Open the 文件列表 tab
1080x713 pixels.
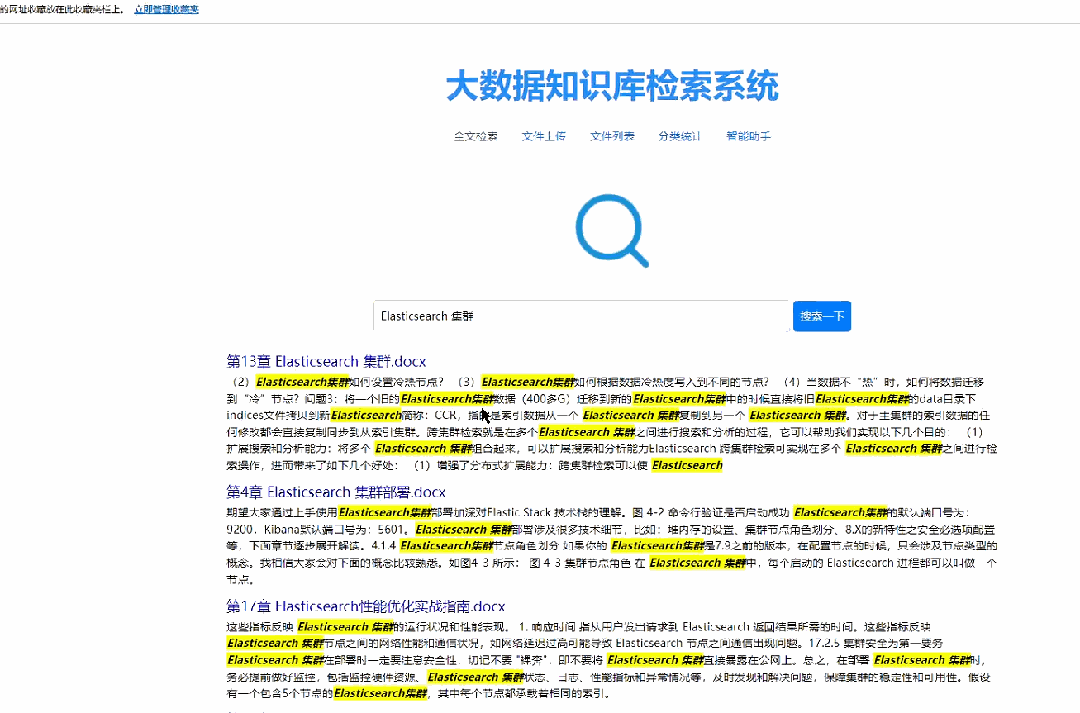tap(612, 136)
